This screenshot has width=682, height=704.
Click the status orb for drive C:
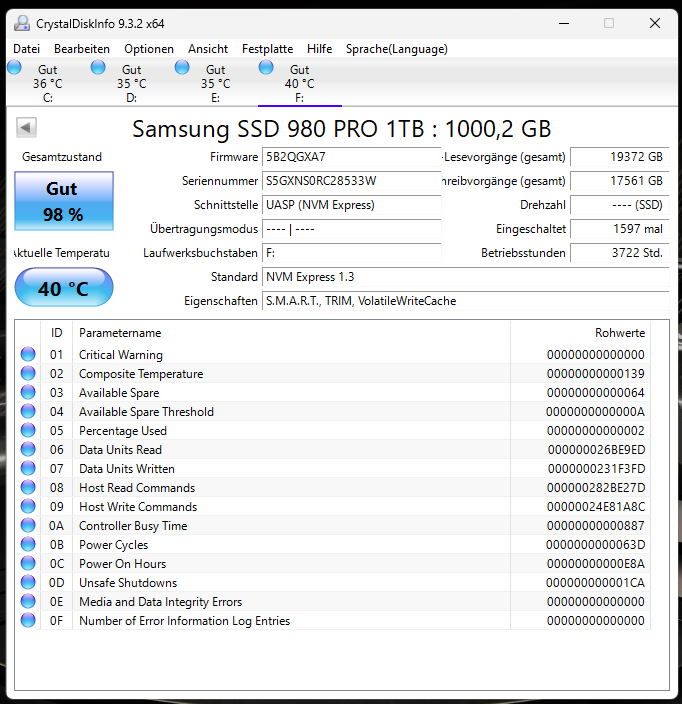[x=14, y=67]
